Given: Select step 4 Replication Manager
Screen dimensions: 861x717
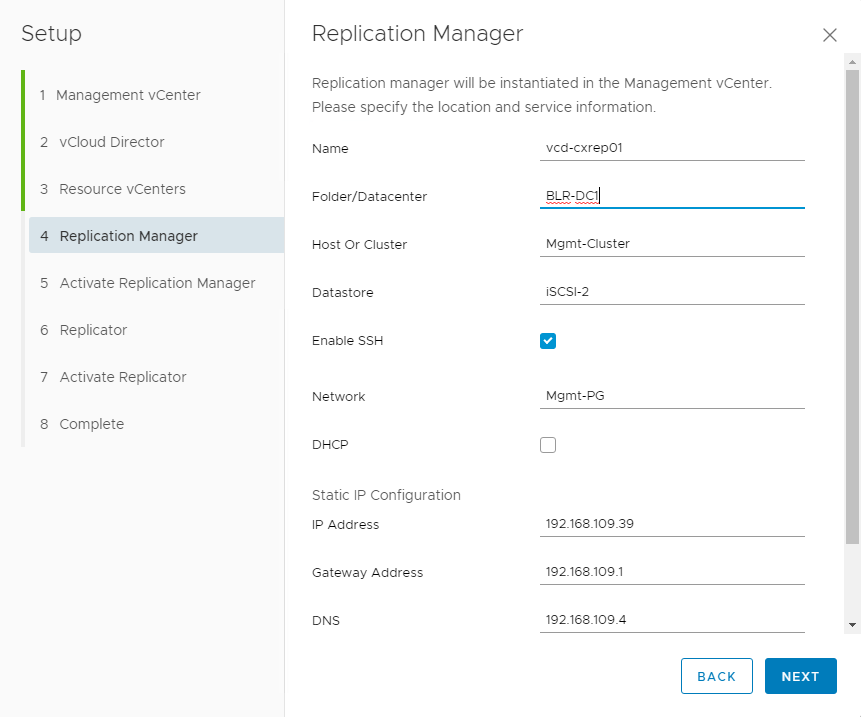Looking at the screenshot, I should [128, 236].
